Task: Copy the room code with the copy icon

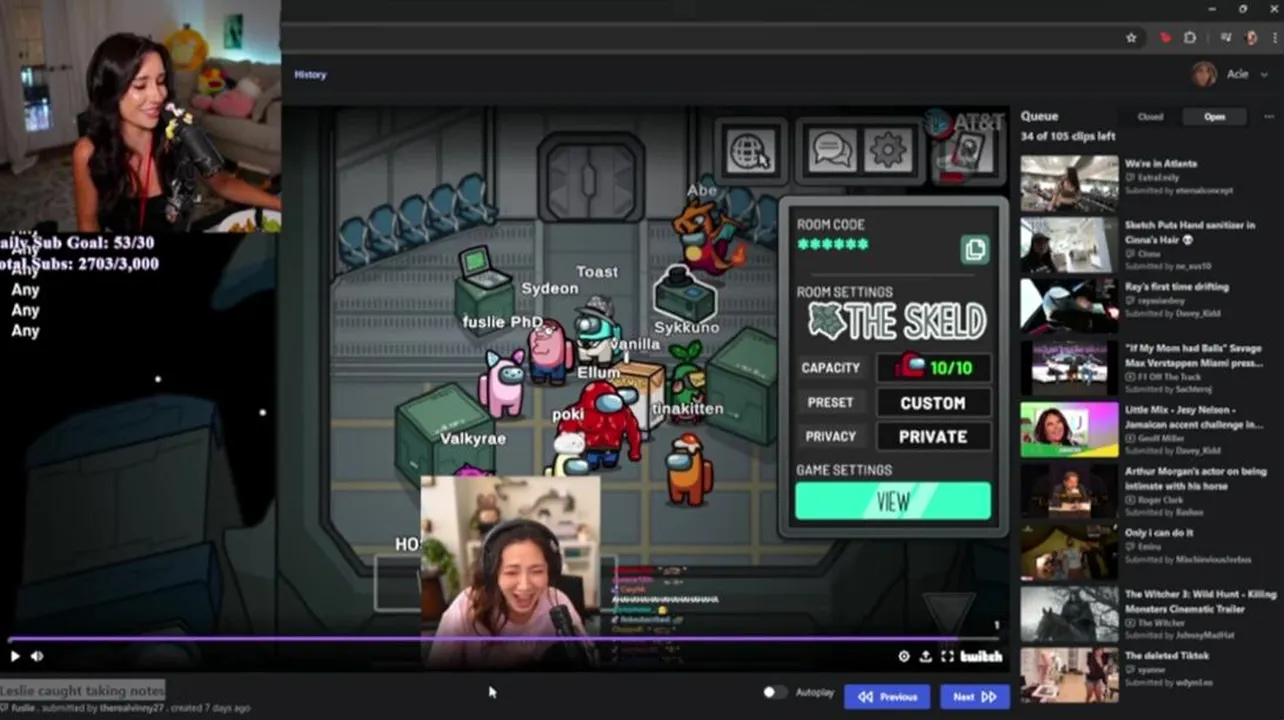Action: tap(975, 249)
